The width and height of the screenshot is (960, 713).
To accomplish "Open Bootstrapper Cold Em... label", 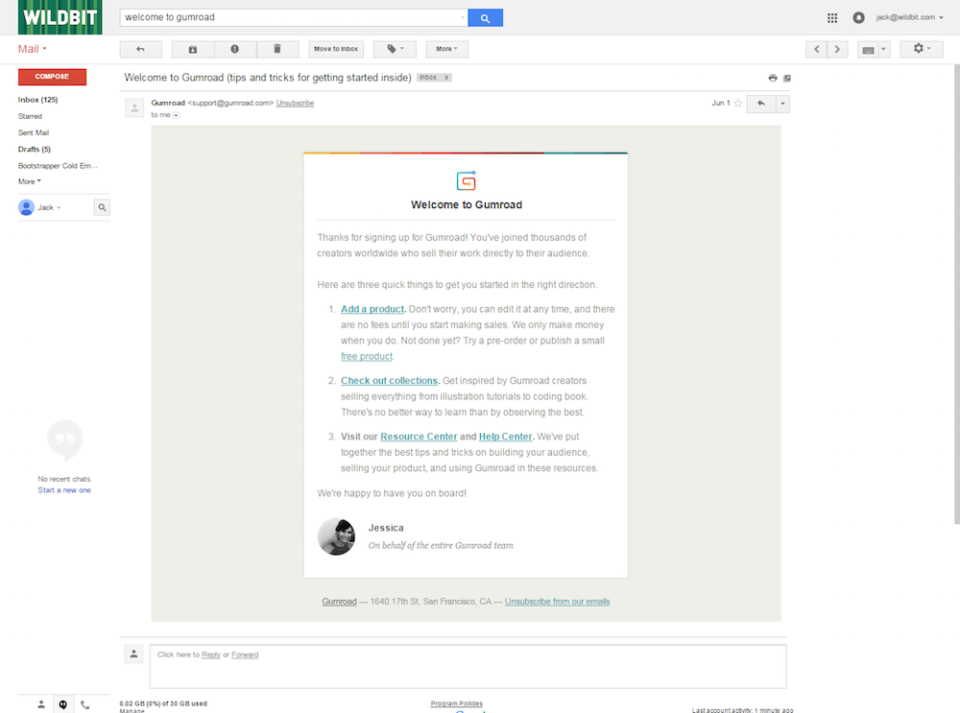I will point(58,166).
